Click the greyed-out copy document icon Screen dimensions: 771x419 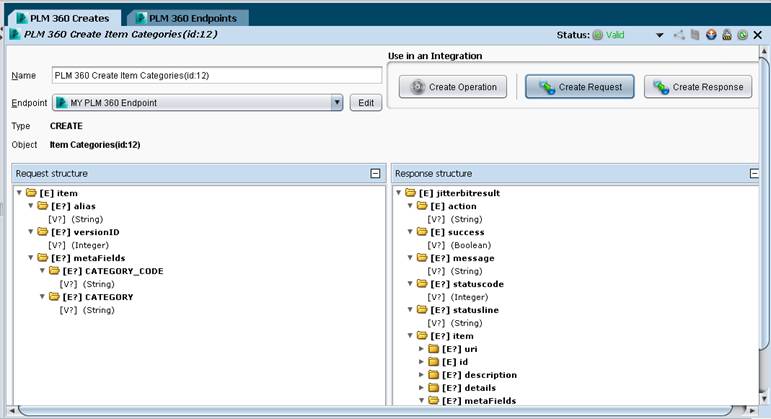coord(695,35)
